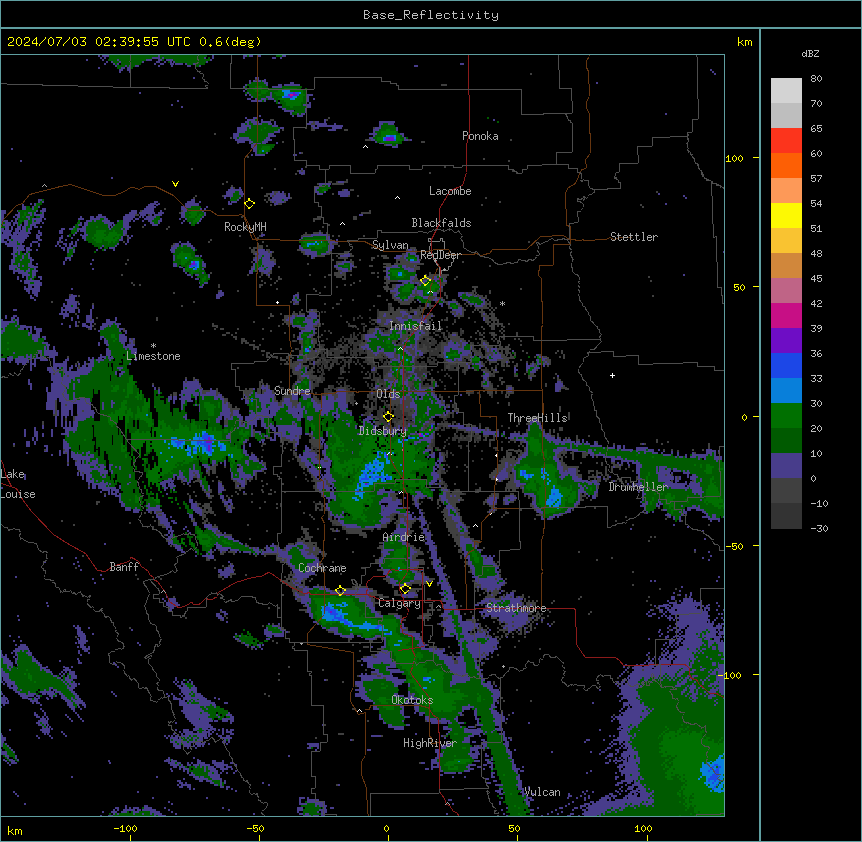Click the 100 tick on the y-axis
The width and height of the screenshot is (862, 842).
(x=734, y=158)
